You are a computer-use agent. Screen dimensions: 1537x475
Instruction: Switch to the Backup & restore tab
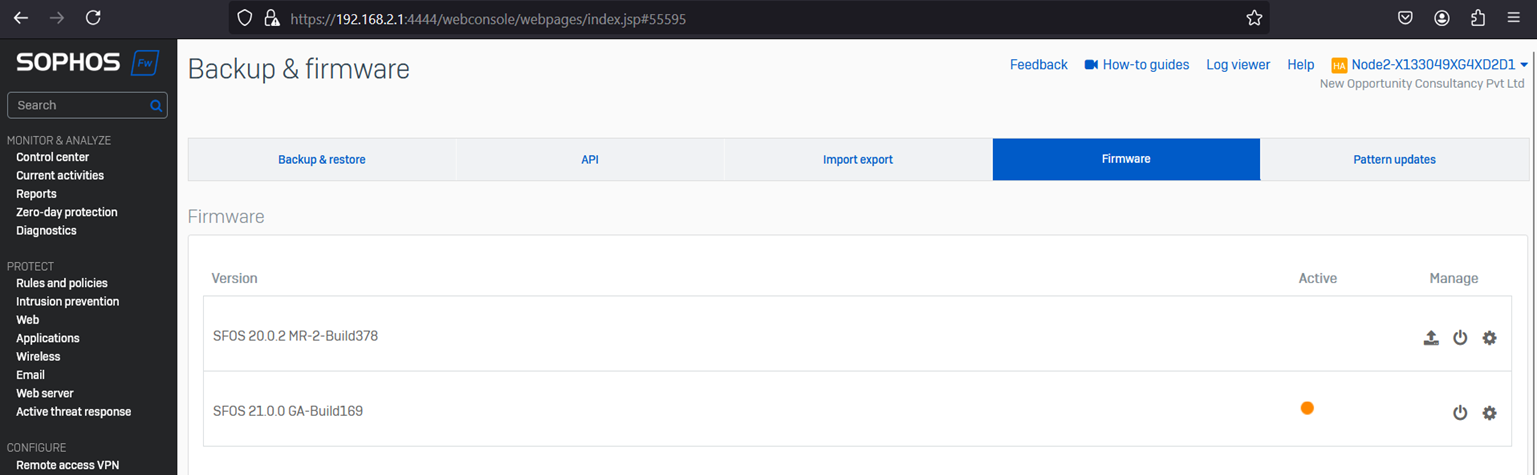(321, 160)
